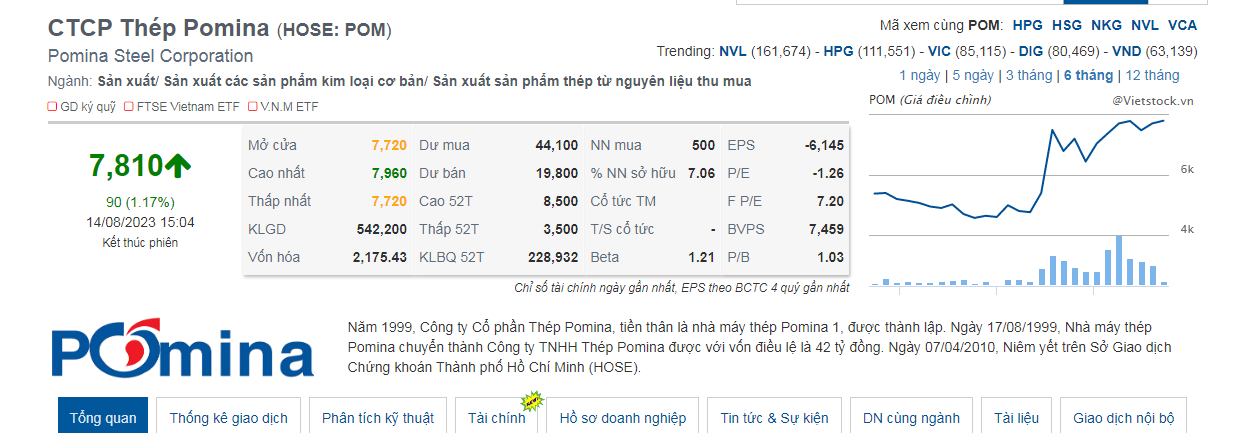Image resolution: width=1255 pixels, height=433 pixels.
Task: Toggle the FTSE Vietnam ETF checkbox
Action: 129,106
